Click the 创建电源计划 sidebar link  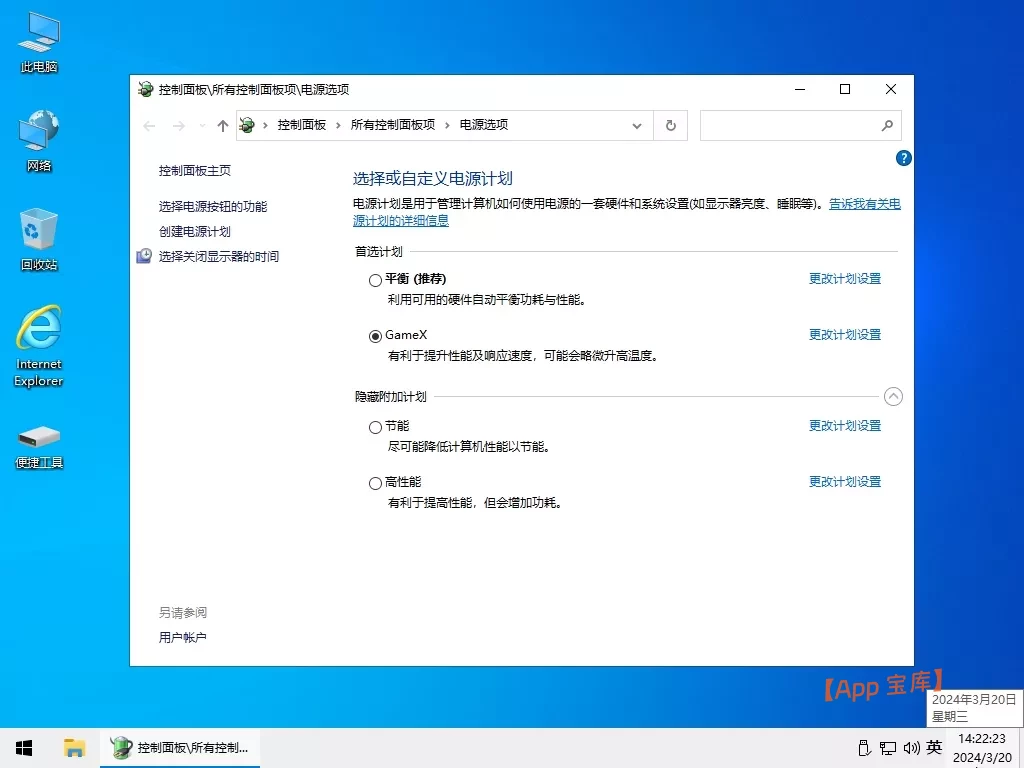click(193, 231)
